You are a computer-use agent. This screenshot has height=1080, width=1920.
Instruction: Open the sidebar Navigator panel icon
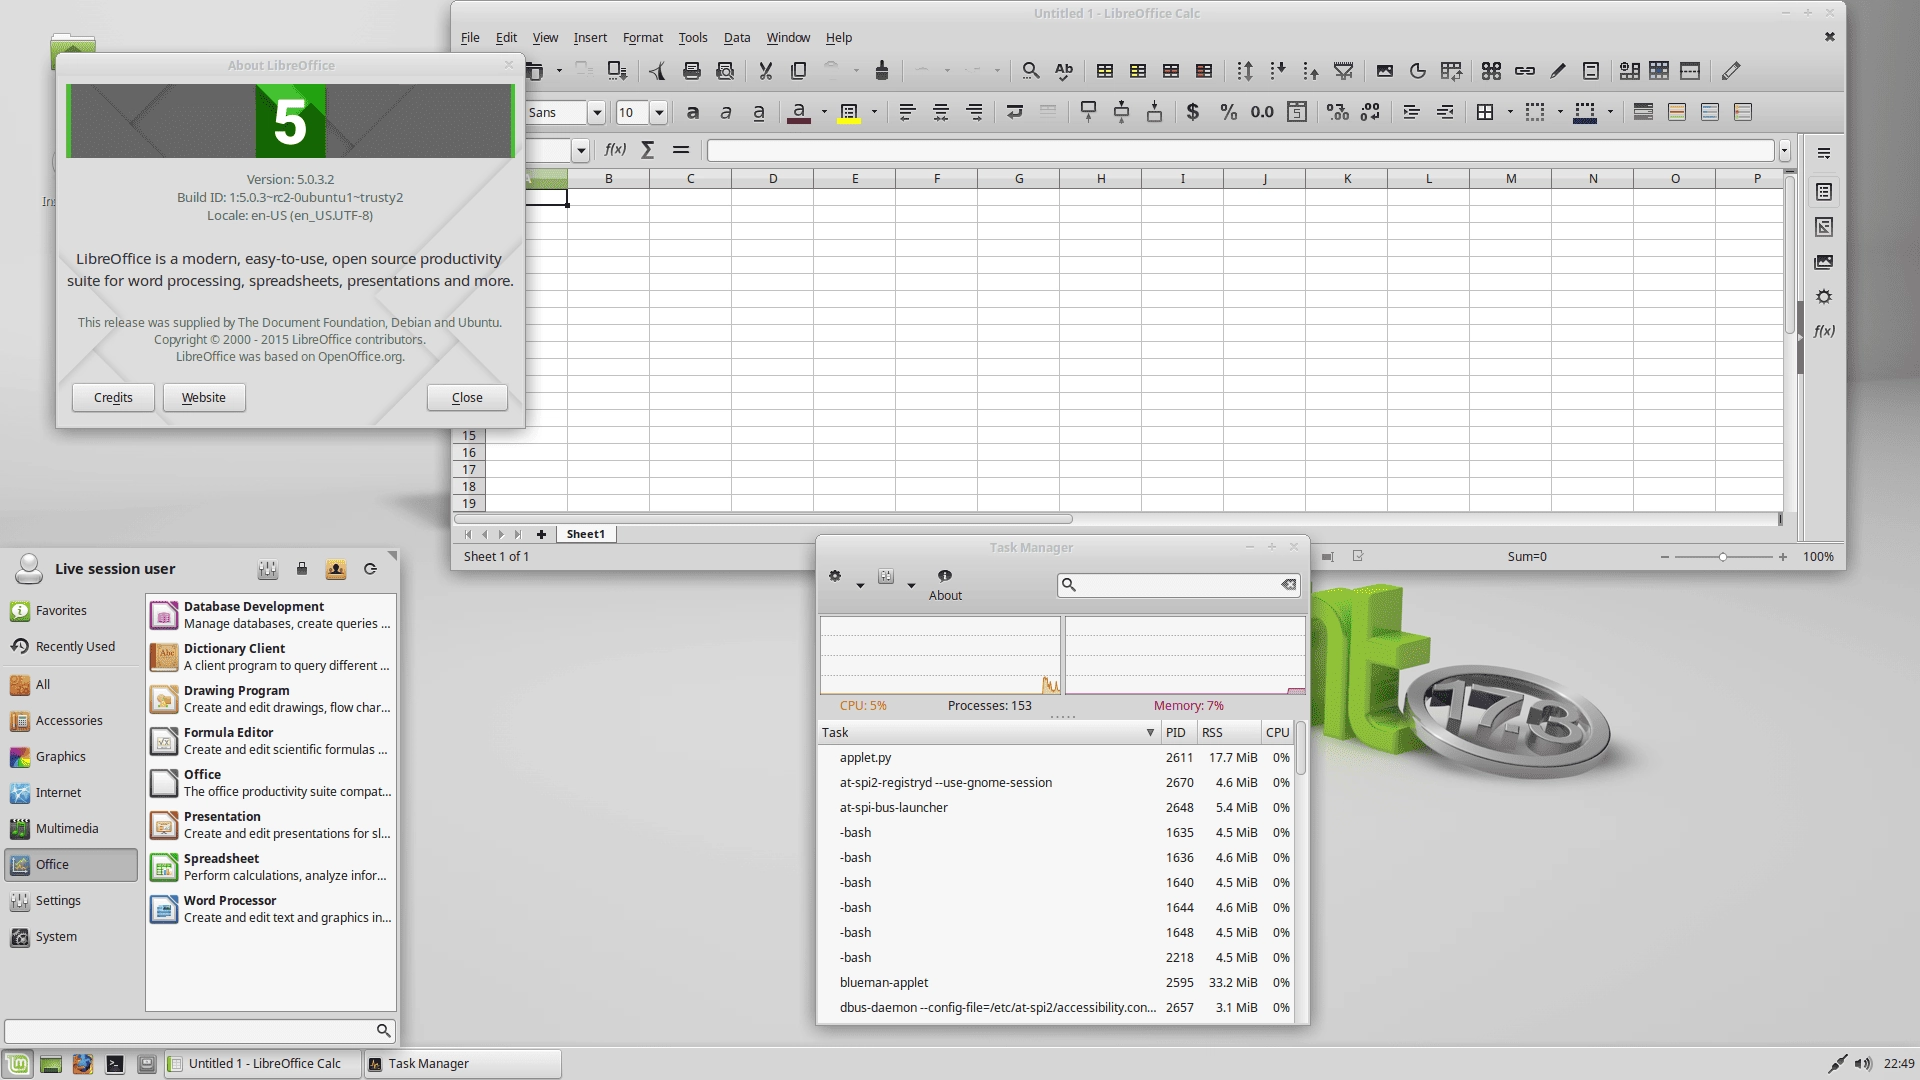tap(1824, 296)
